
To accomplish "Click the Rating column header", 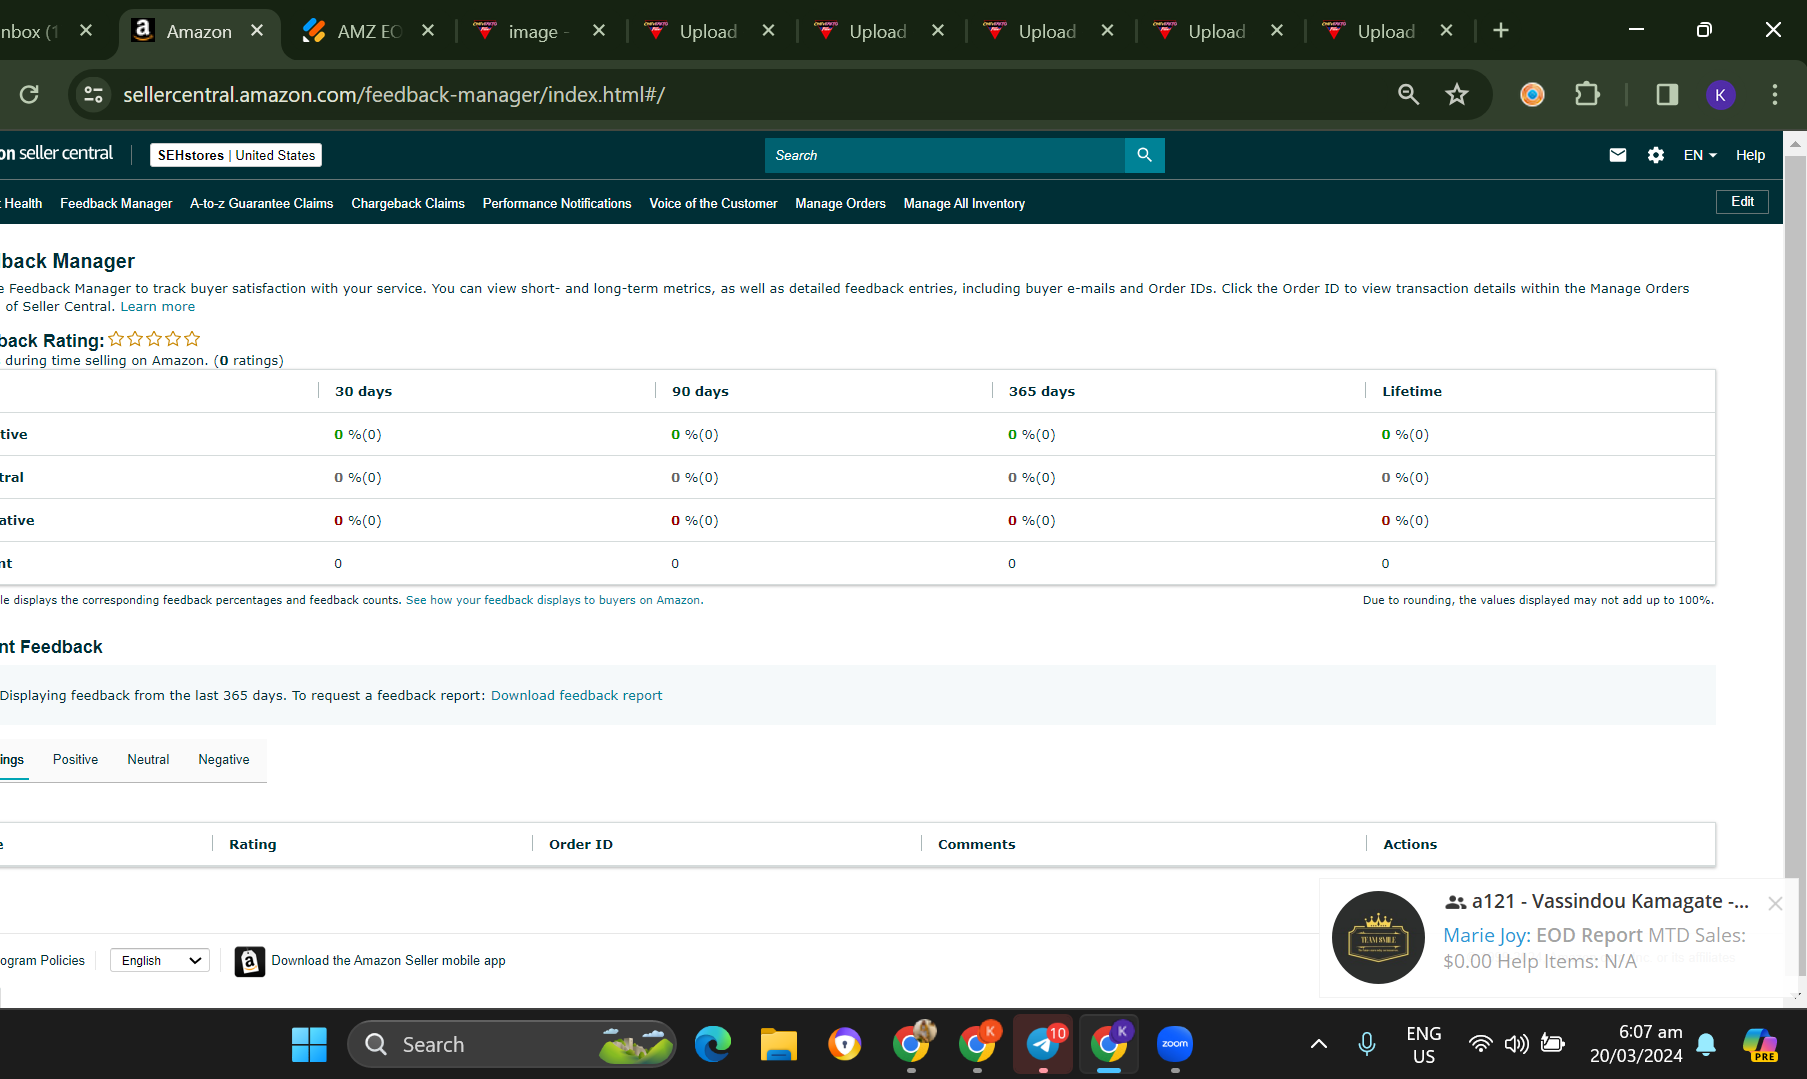I will pos(252,845).
